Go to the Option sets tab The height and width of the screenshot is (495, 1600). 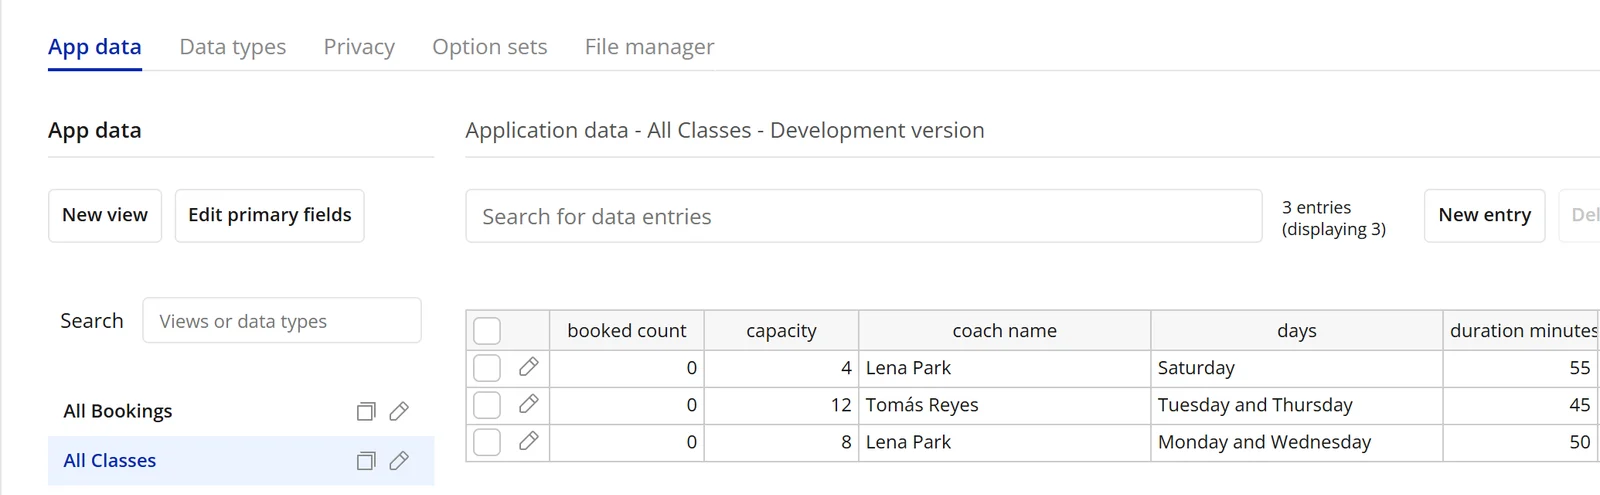pyautogui.click(x=490, y=47)
